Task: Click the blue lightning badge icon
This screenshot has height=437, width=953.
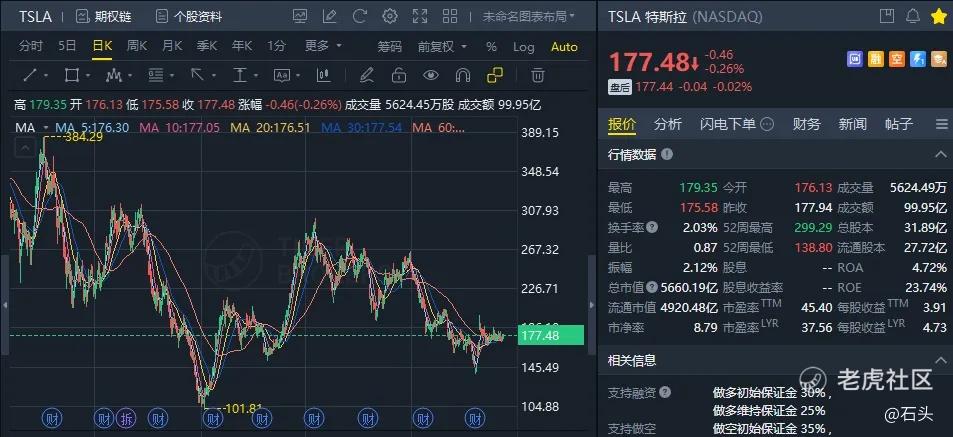Action: tap(917, 59)
